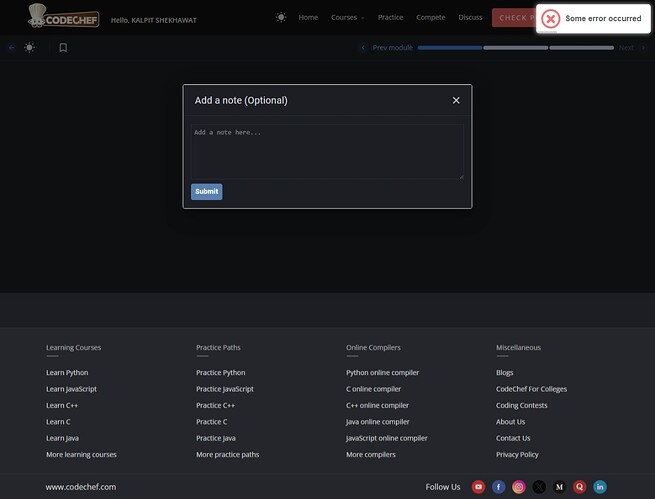The image size is (655, 499).
Task: Open Coding Contests link
Action: [521, 405]
